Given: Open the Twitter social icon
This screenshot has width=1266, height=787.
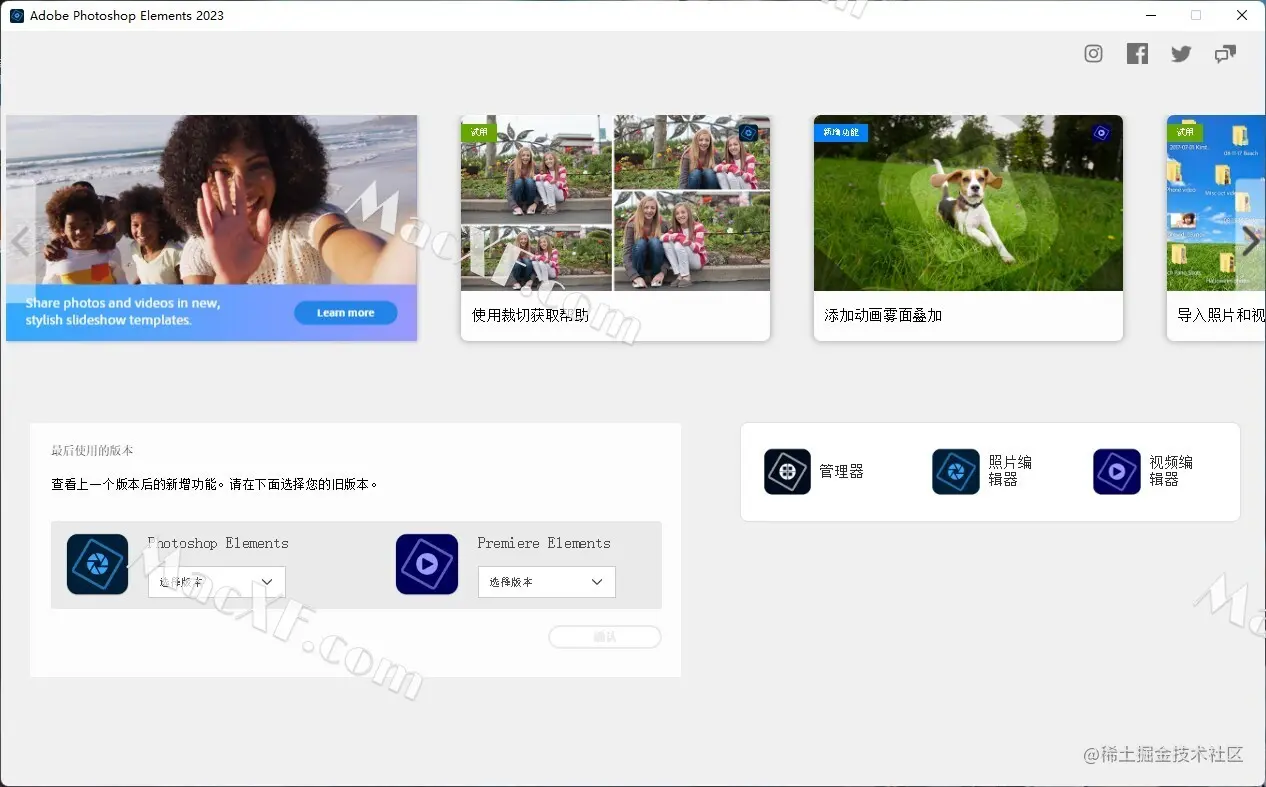Looking at the screenshot, I should click(1181, 54).
